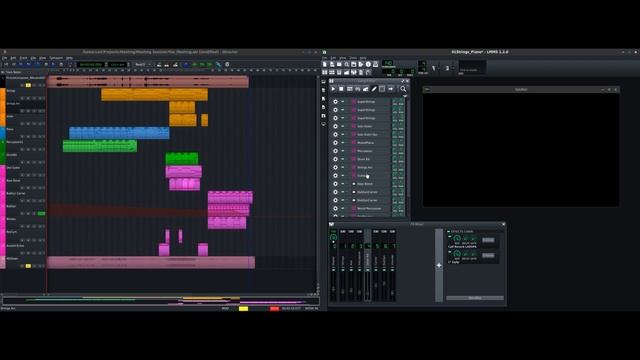Screen dimensions: 640x360
Task: Show the LMMS Beat+Bassline Editor
Action: point(332,72)
